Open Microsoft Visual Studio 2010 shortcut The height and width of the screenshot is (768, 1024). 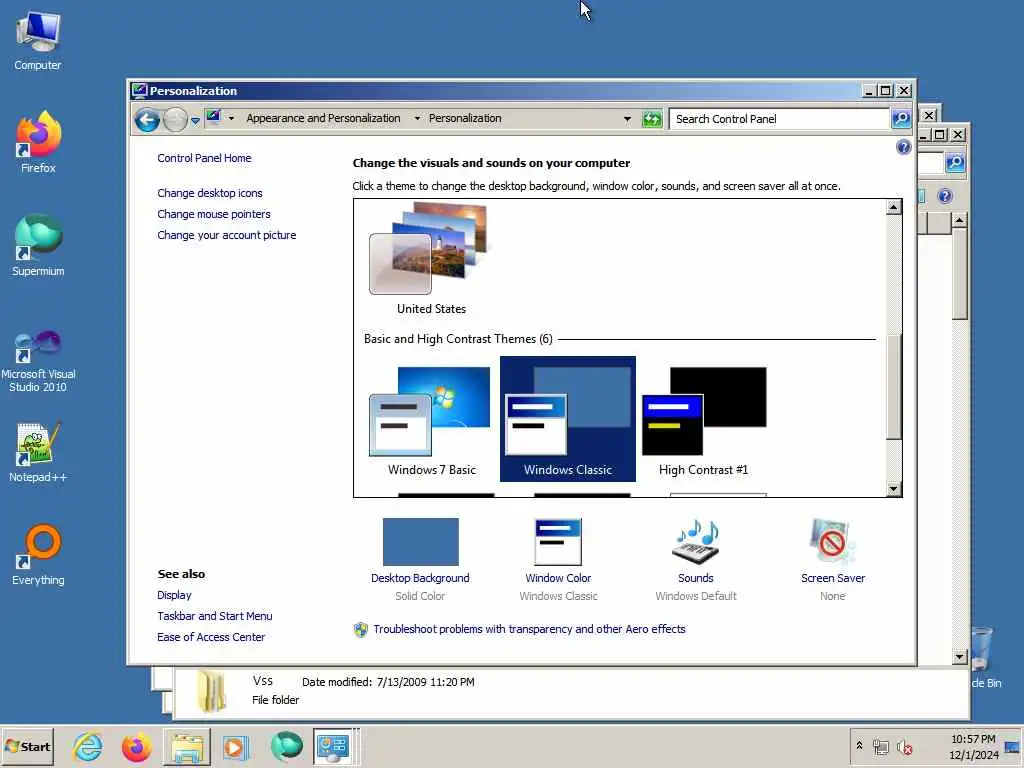(x=38, y=361)
